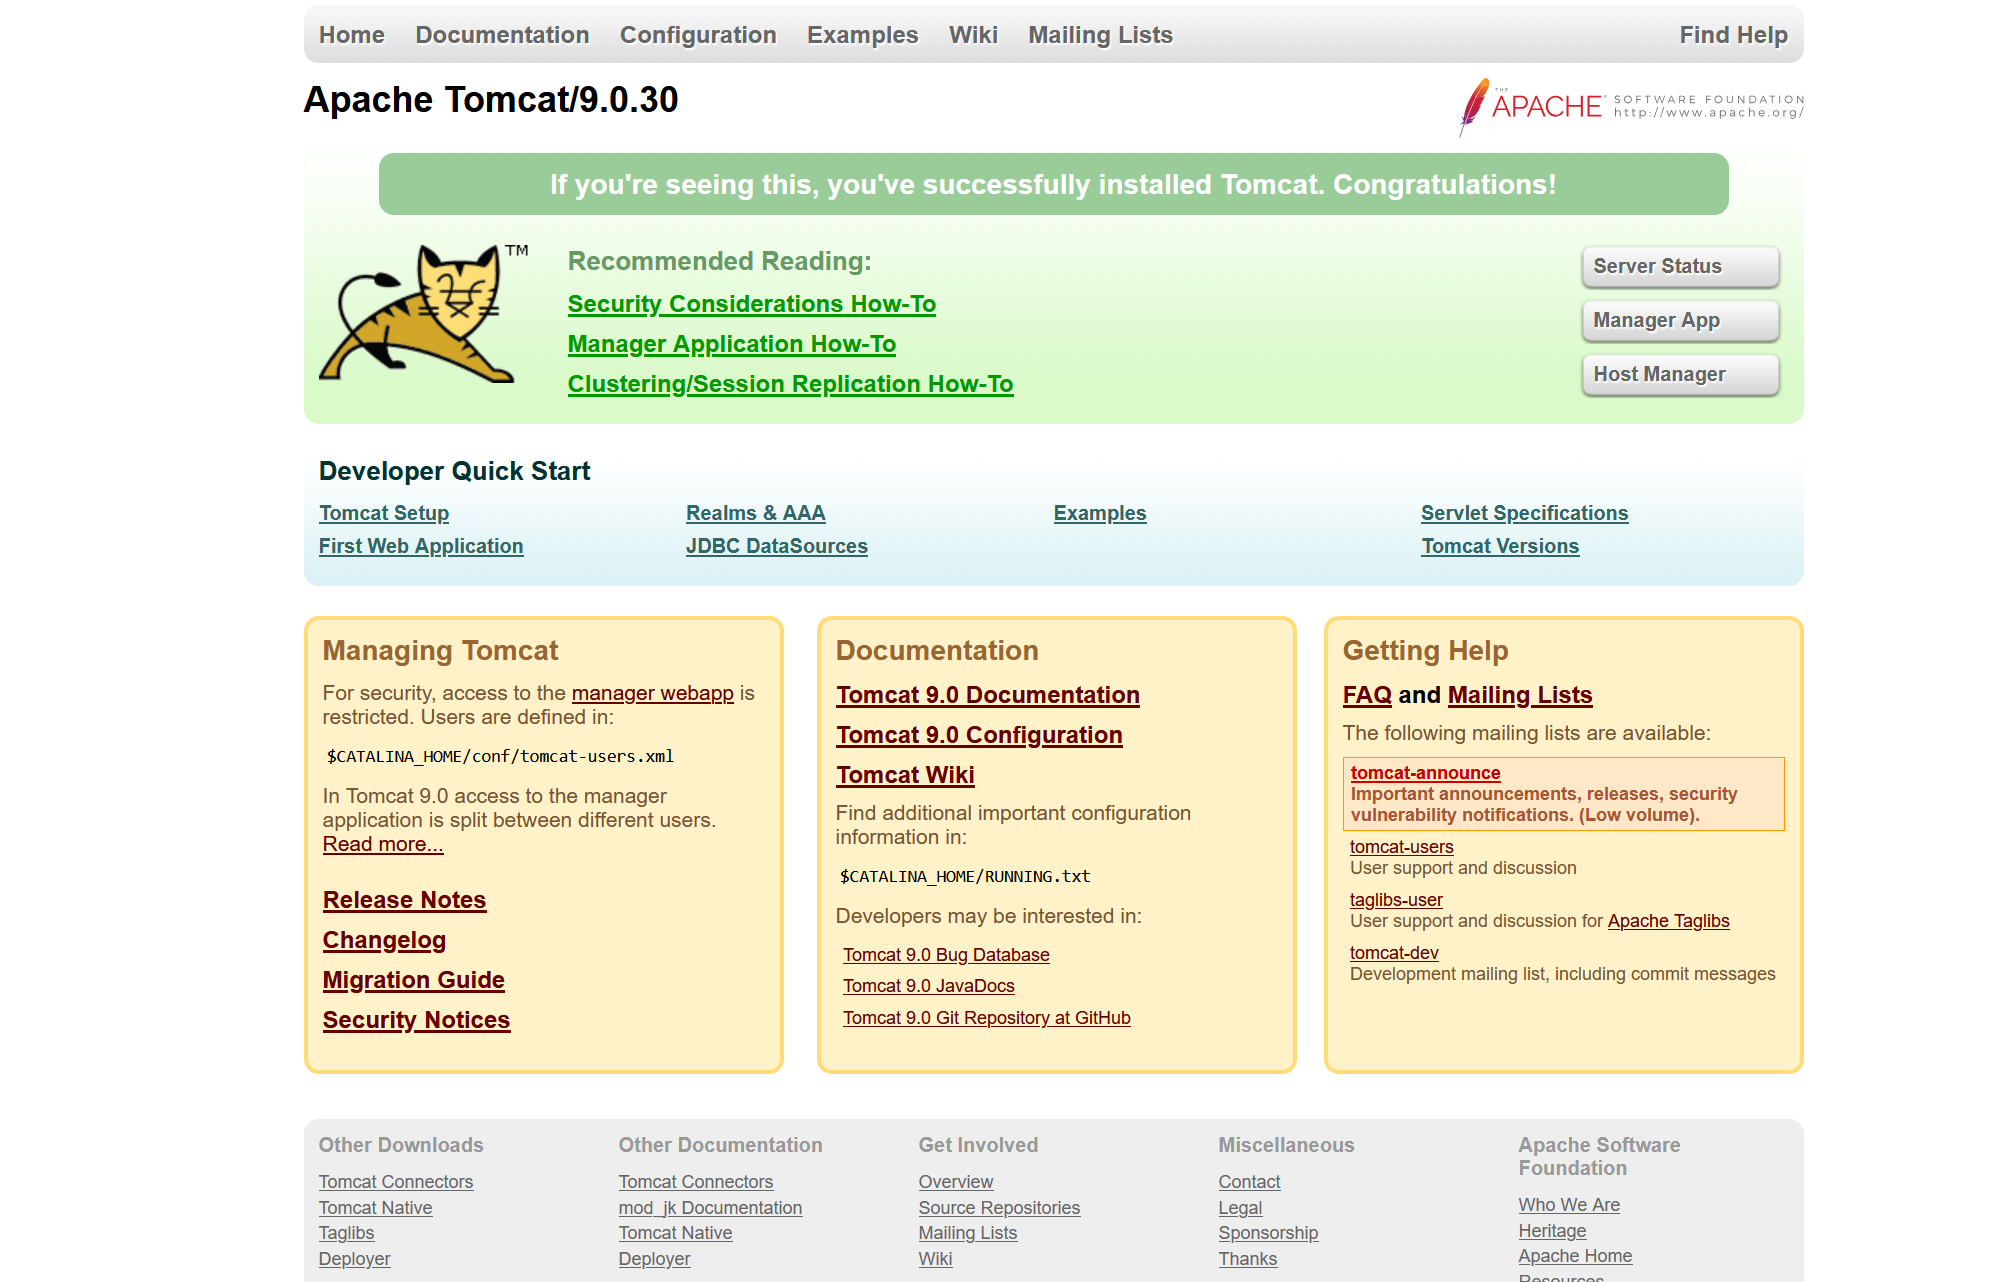Select Configuration in the navigation bar
The height and width of the screenshot is (1282, 2008).
point(697,35)
